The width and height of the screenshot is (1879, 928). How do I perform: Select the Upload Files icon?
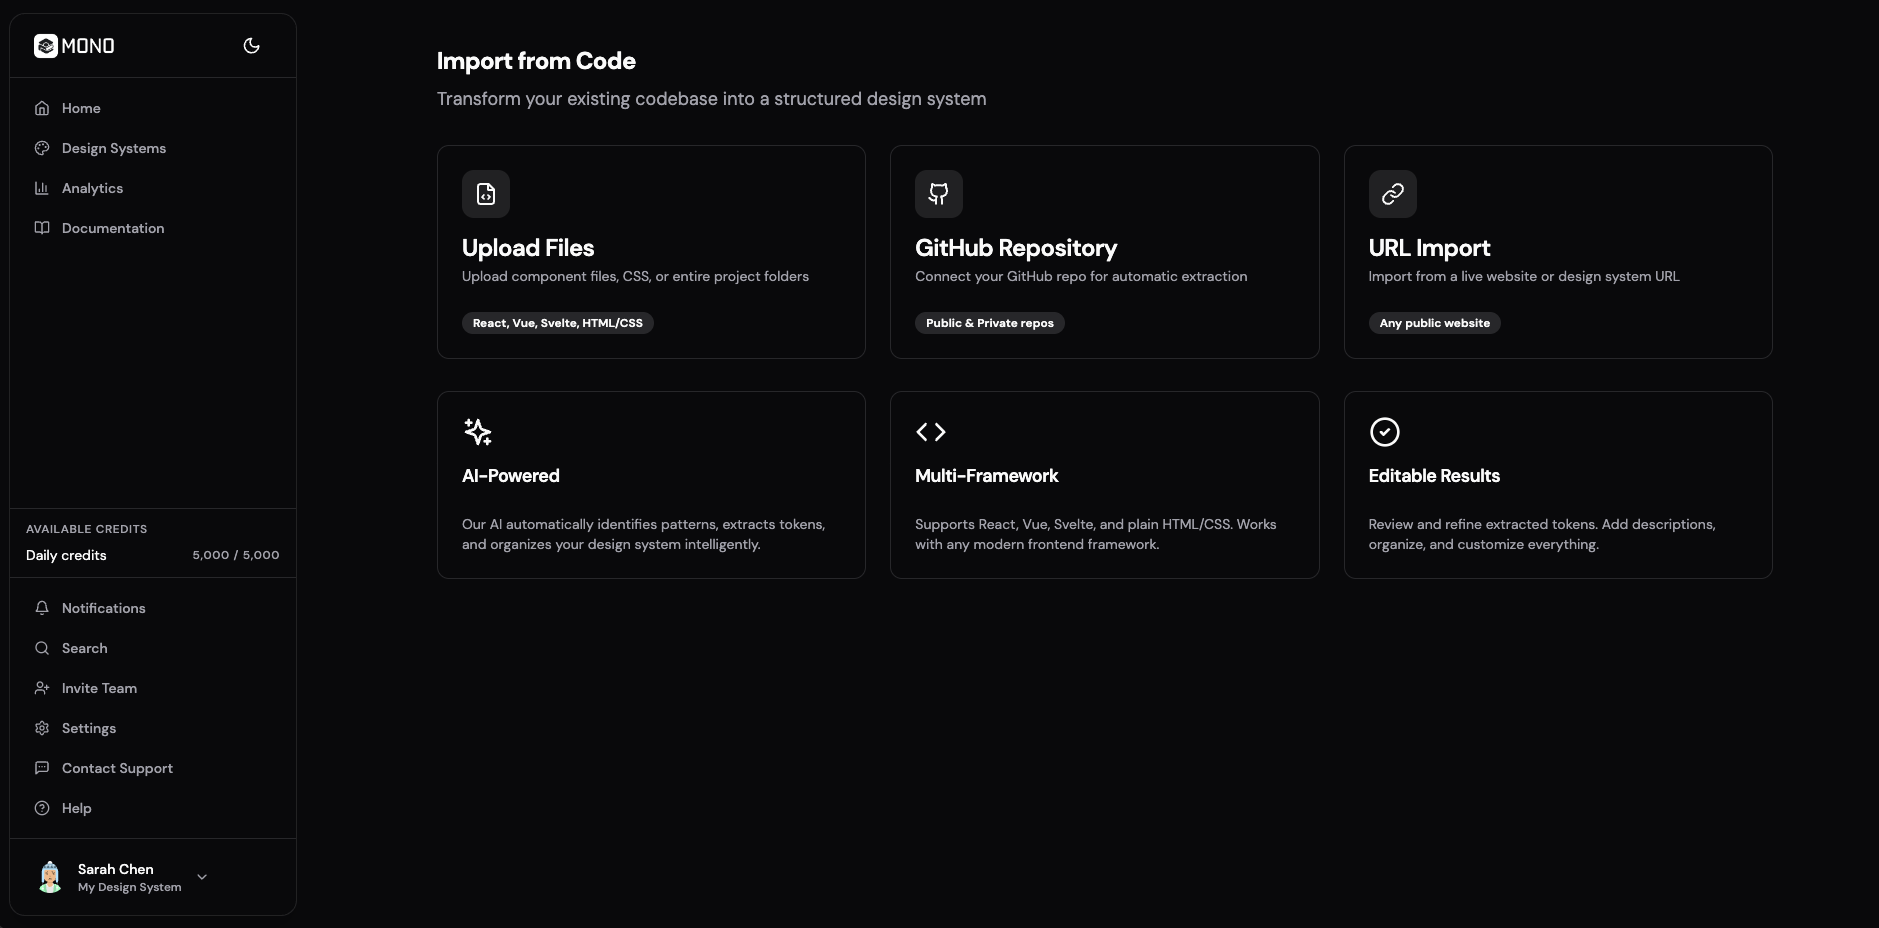click(x=485, y=194)
